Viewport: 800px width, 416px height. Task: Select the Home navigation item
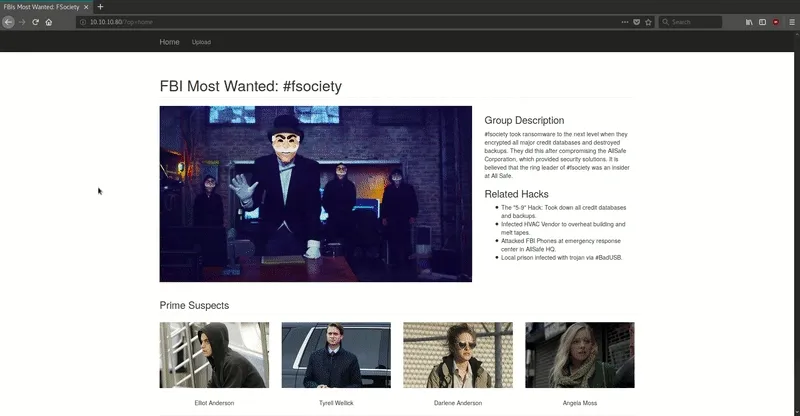(x=169, y=42)
